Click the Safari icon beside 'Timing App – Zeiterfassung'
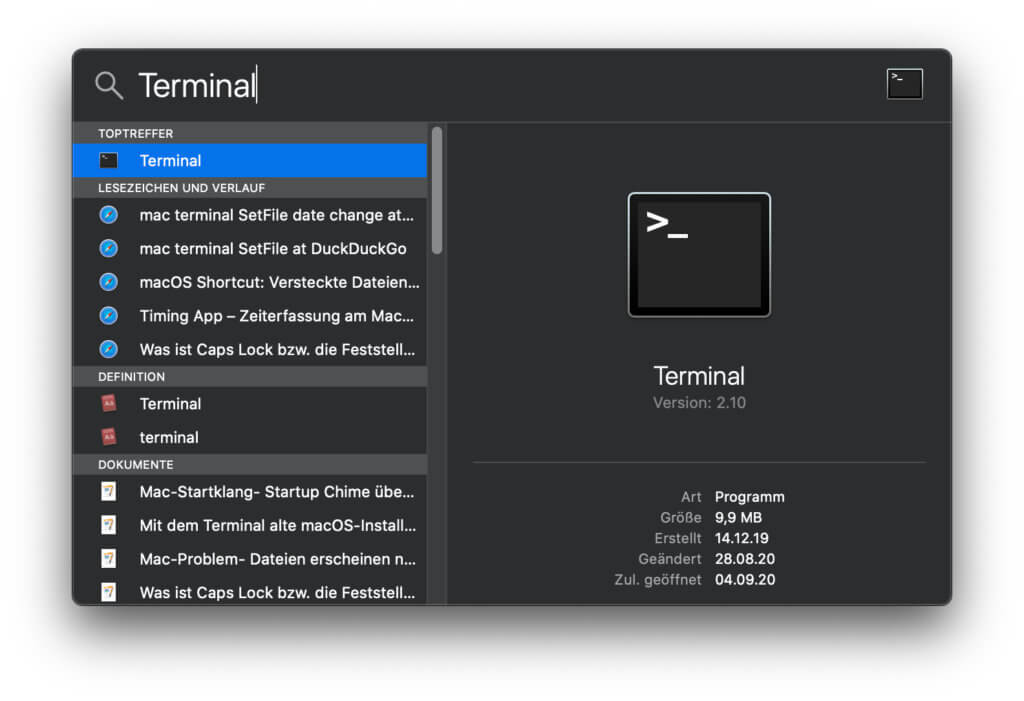This screenshot has width=1024, height=701. (x=108, y=316)
